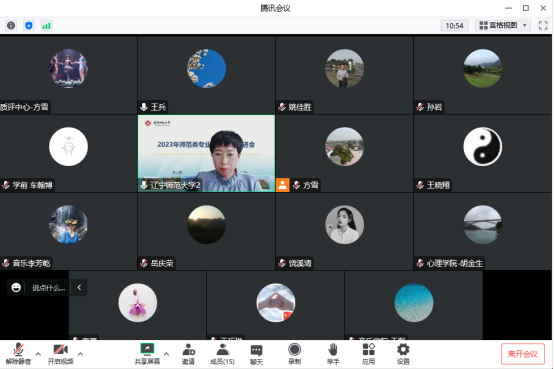Click muted mic icon next to 音乐李芳屹

pos(6,263)
